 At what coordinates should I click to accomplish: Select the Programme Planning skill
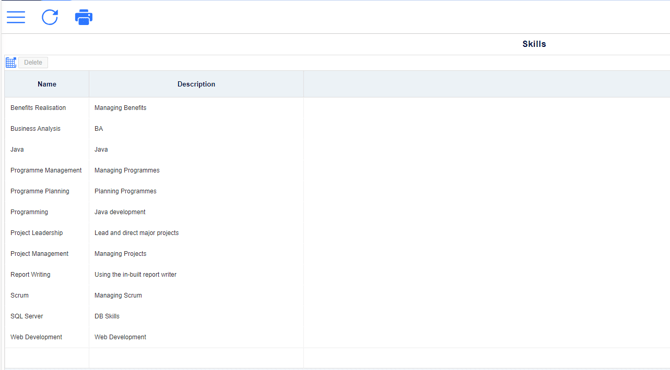(x=40, y=191)
